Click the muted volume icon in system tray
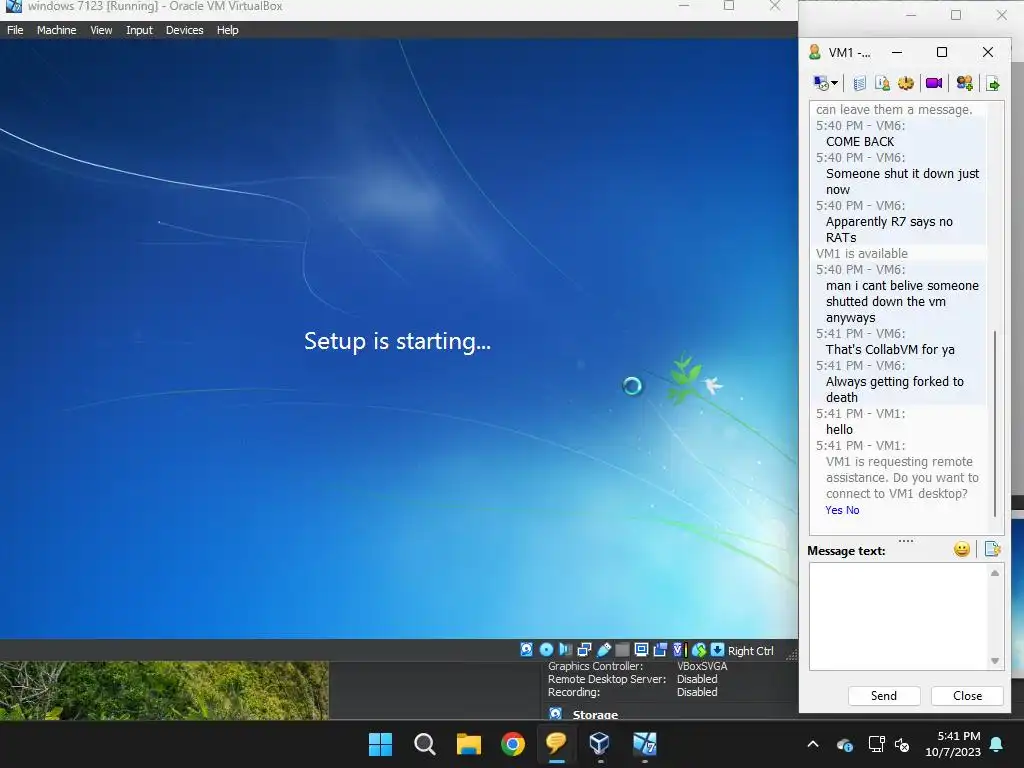 click(902, 744)
